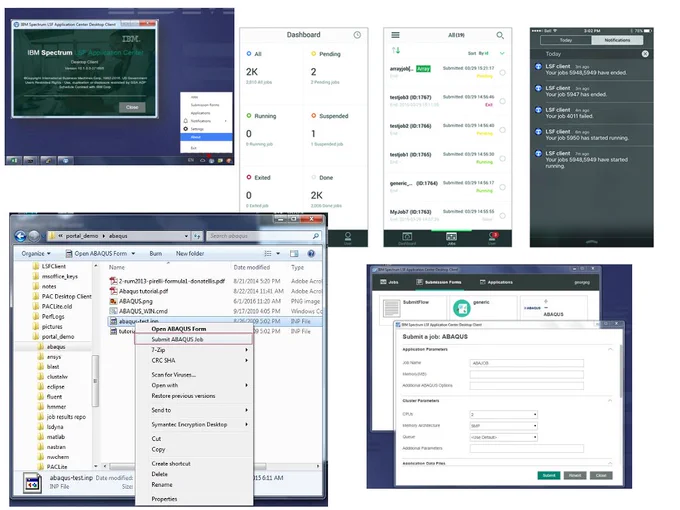Collapse the Cluster Parameters section
The width and height of the screenshot is (680, 510).
[610, 401]
